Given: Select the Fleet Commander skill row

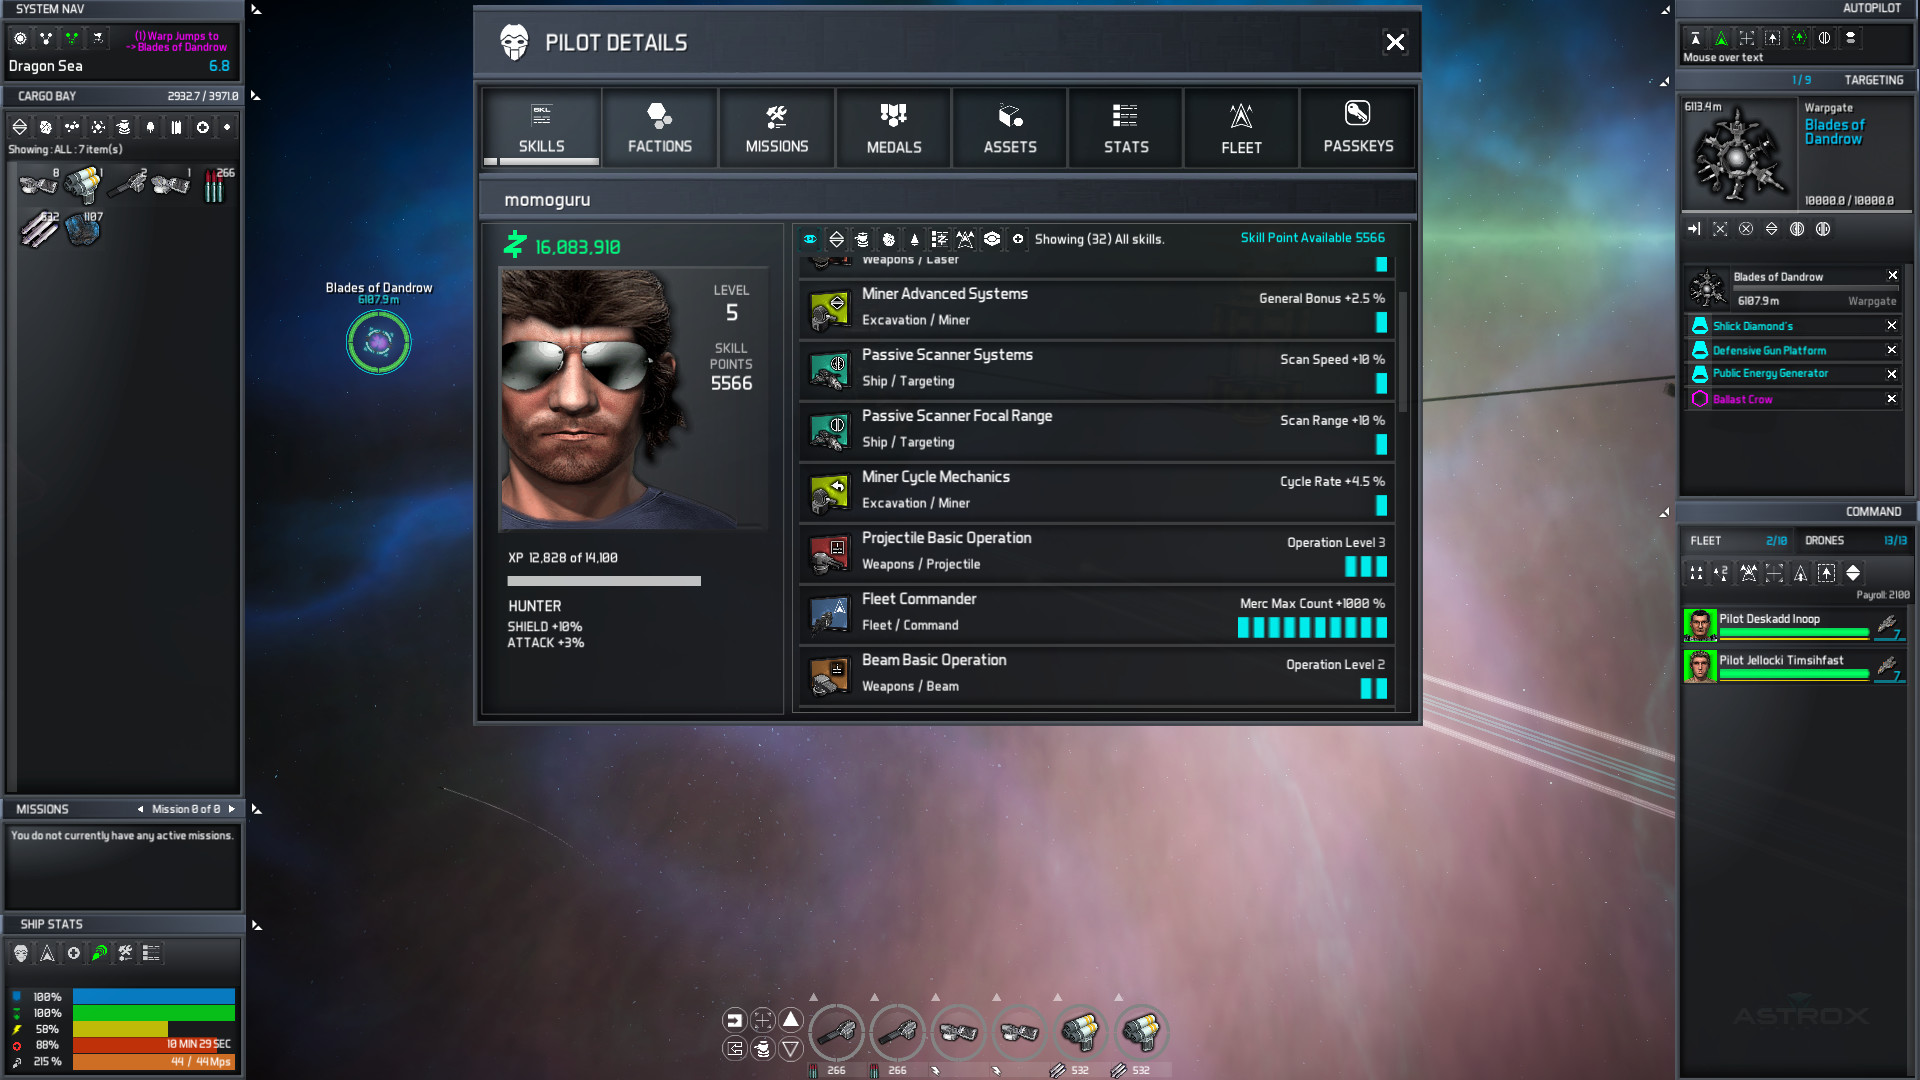Looking at the screenshot, I should tap(1095, 613).
